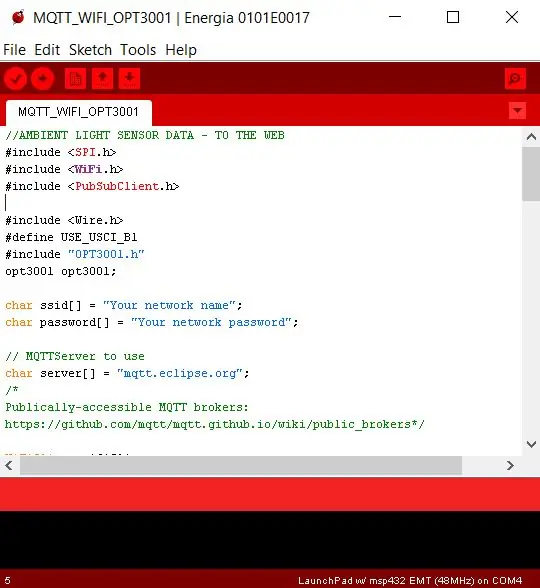The height and width of the screenshot is (588, 540).
Task: Click the "Your network password" string
Action: point(211,322)
